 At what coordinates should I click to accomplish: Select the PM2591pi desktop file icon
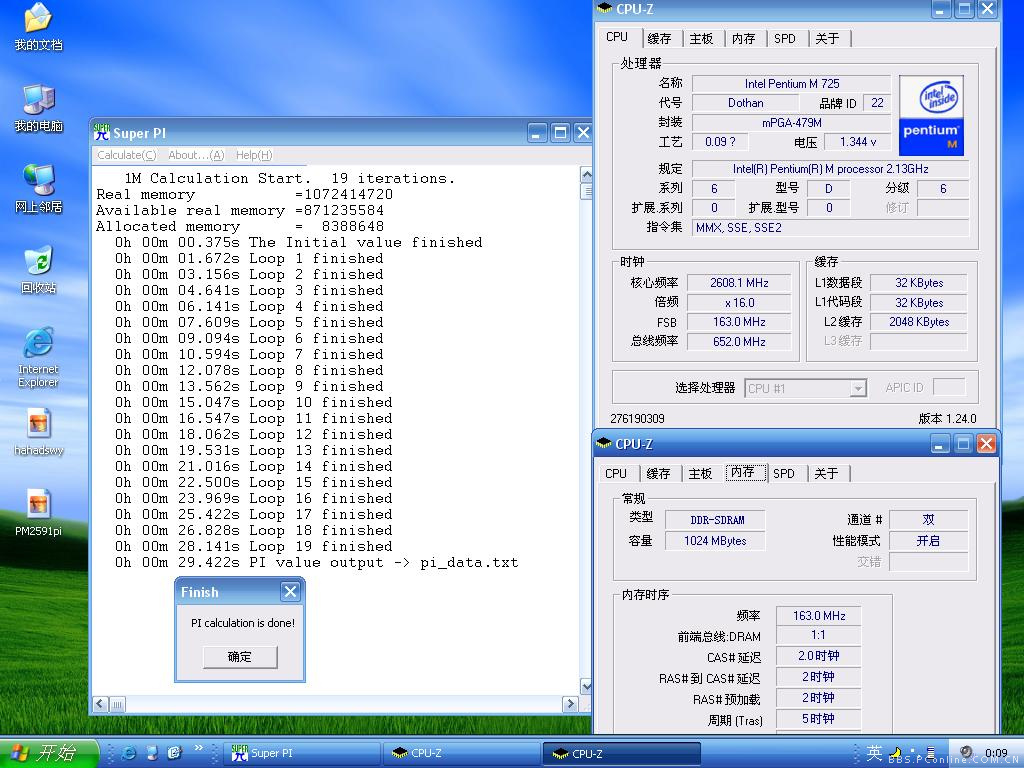[39, 513]
